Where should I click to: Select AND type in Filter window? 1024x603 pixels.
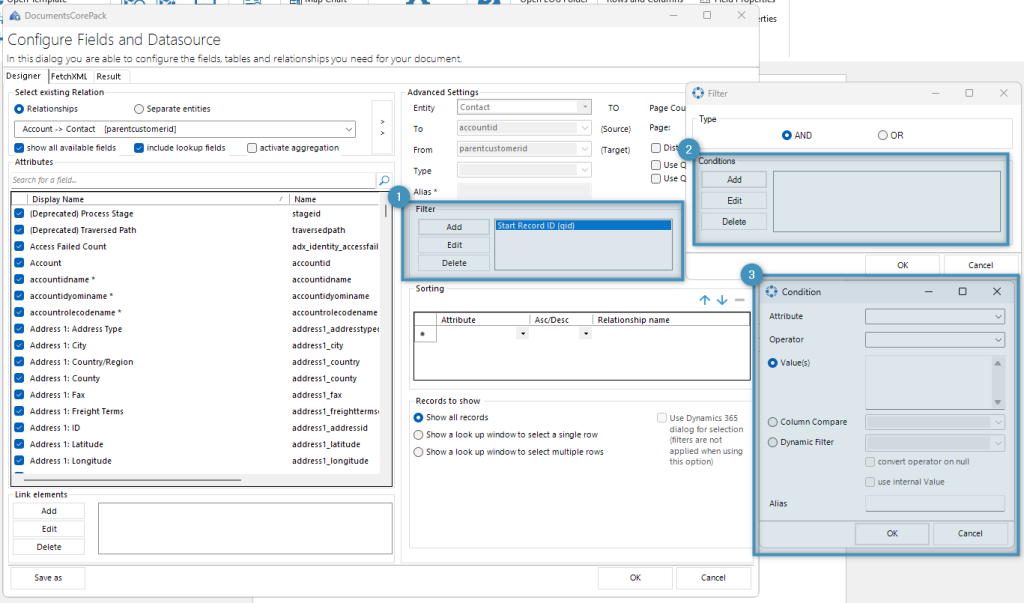[786, 135]
